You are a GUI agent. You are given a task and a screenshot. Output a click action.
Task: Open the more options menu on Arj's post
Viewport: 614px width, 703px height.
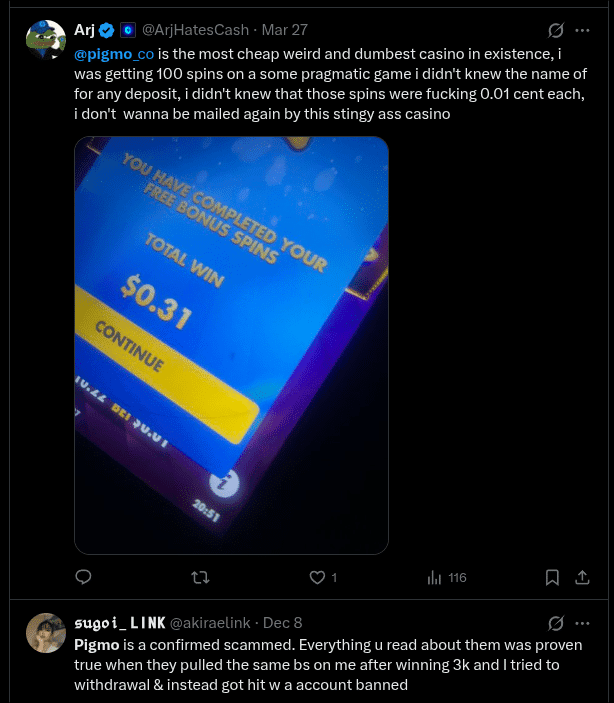(x=582, y=30)
